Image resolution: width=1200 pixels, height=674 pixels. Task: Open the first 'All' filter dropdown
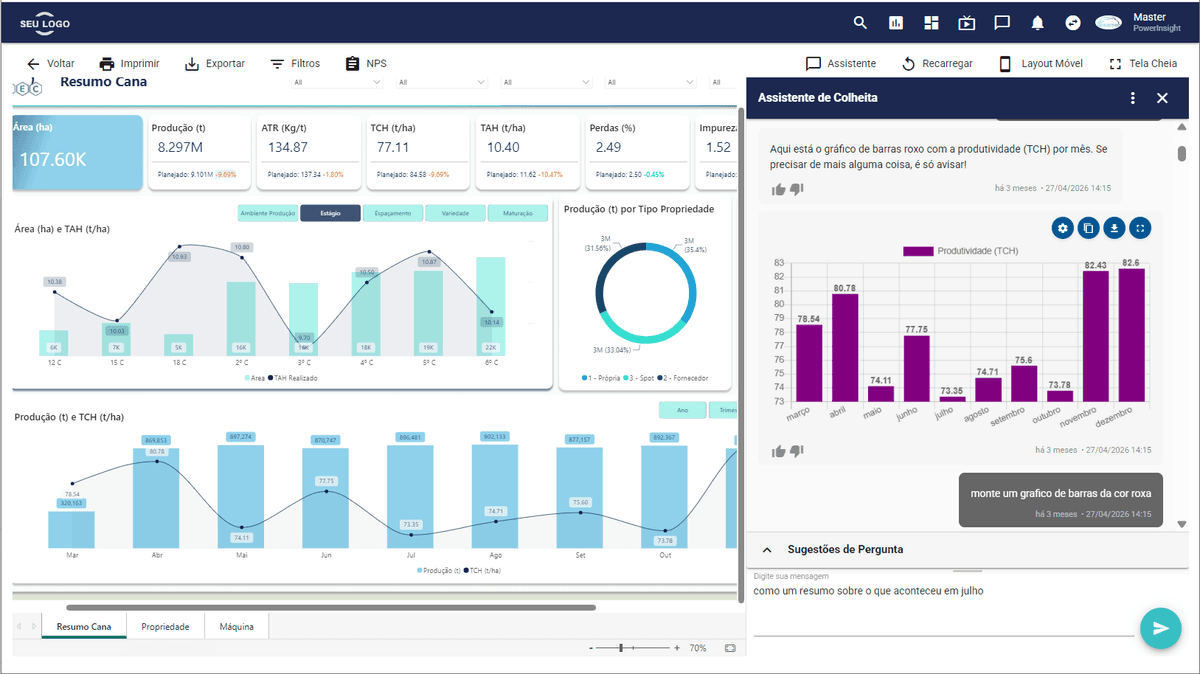coord(335,83)
